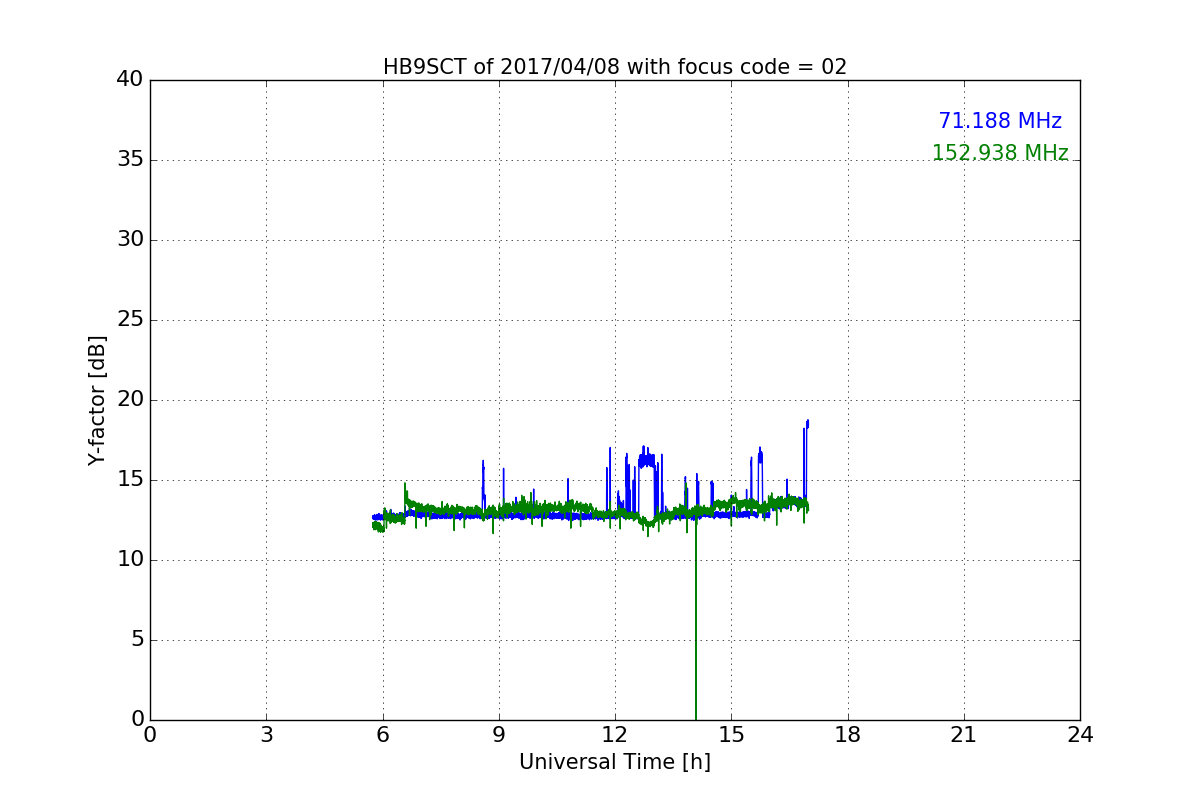Click the x-axis tick label 21
Viewport: 1200px width, 800px height.
coord(964,735)
